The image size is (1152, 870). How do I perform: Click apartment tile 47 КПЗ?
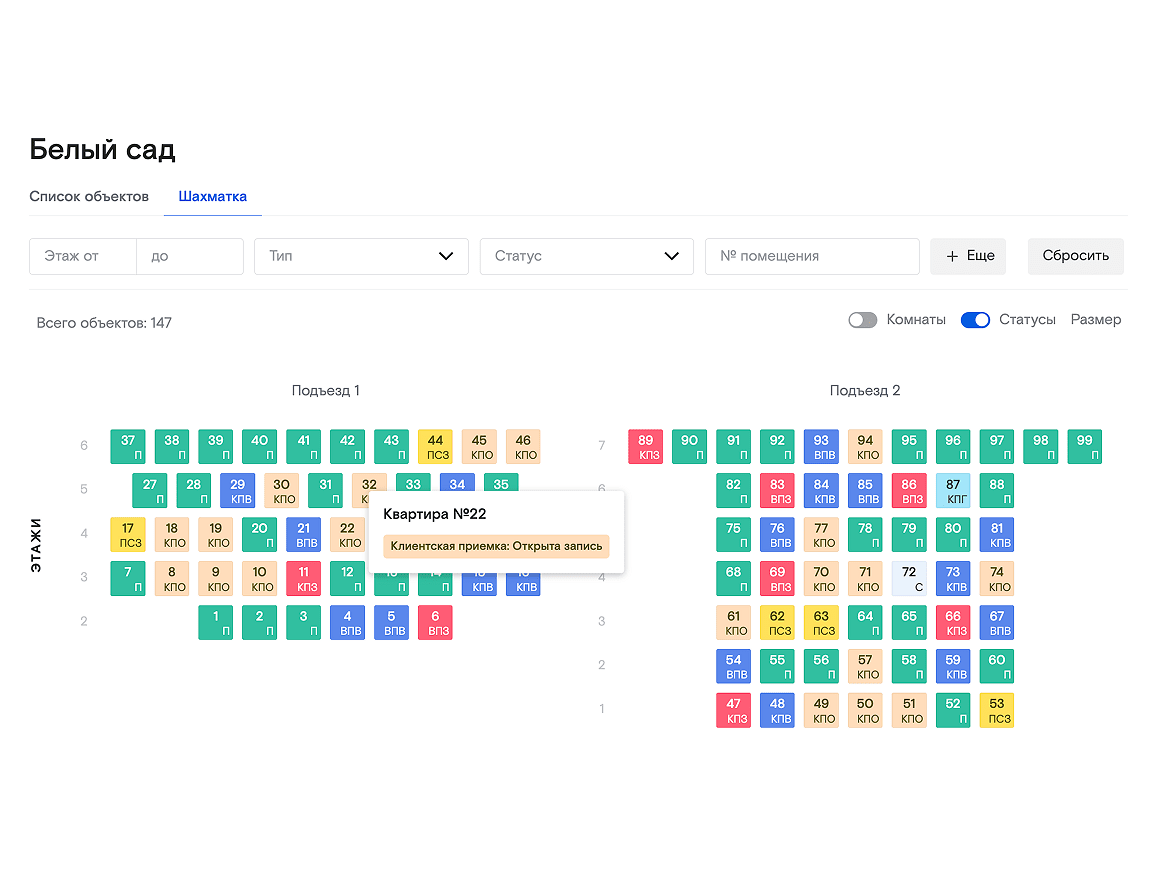pos(733,710)
